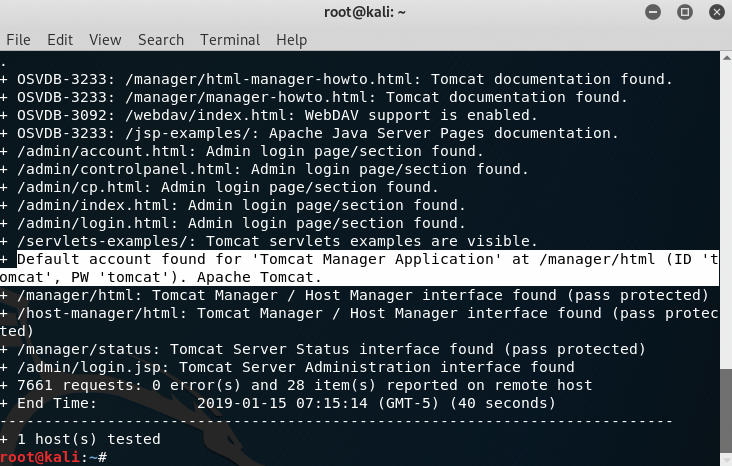Image resolution: width=732 pixels, height=466 pixels.
Task: Click the vertical scrollbar thumb
Action: click(x=726, y=411)
